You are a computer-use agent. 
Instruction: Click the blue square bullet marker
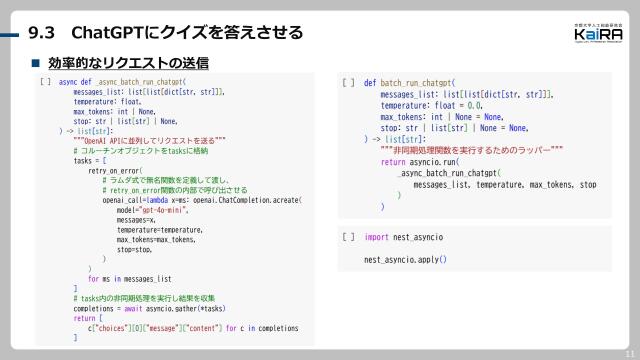coord(36,63)
